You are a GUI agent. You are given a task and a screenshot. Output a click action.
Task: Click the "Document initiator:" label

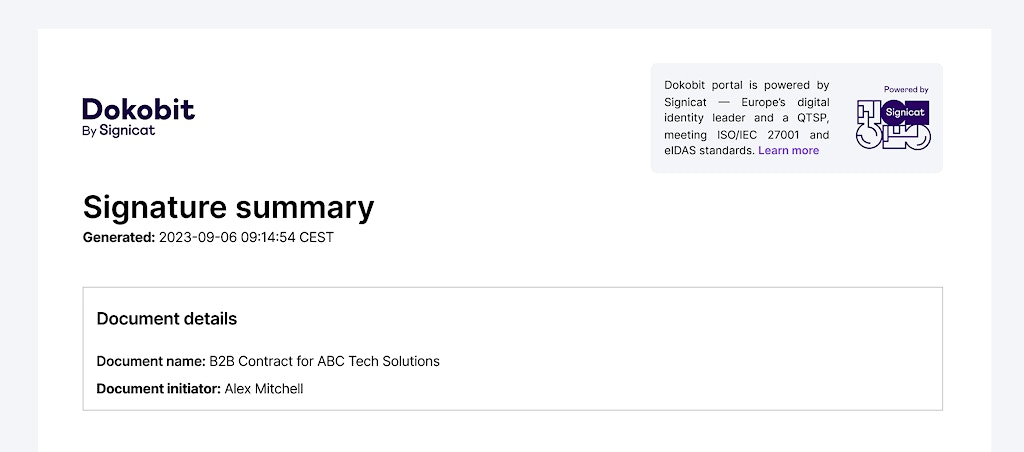pyautogui.click(x=158, y=388)
